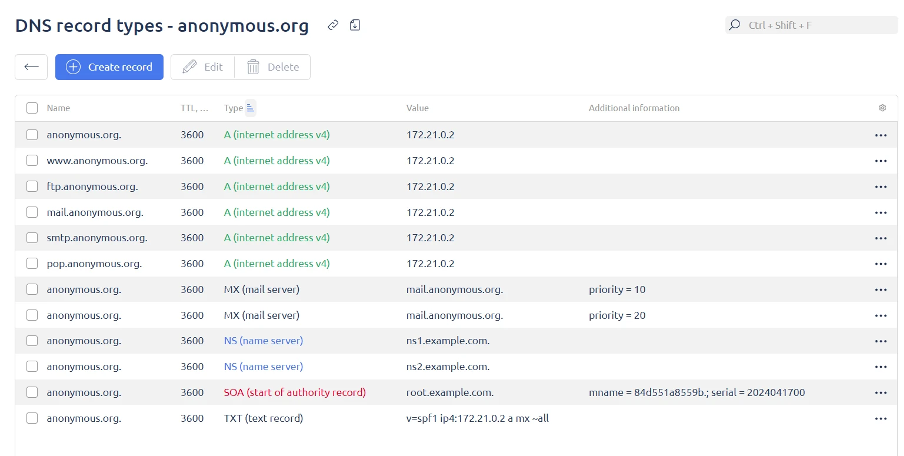Viewport: 904px width, 456px height.
Task: Select the TXT record row checkbox
Action: tap(32, 419)
